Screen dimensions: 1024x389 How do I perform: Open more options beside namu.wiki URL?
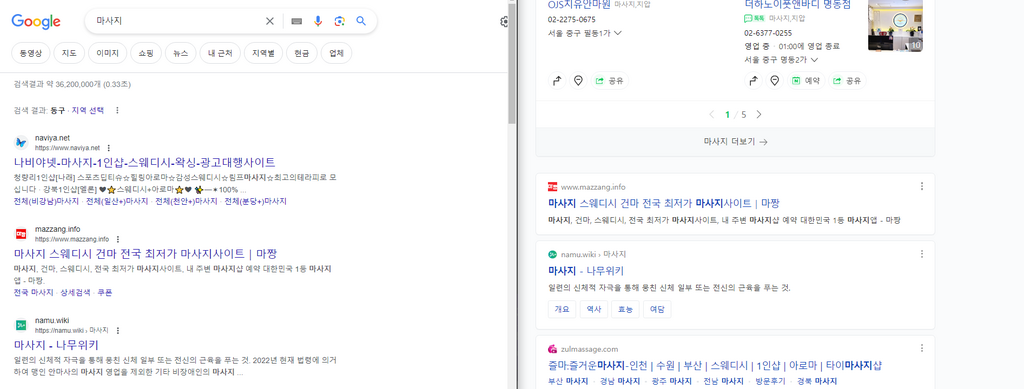tap(118, 331)
